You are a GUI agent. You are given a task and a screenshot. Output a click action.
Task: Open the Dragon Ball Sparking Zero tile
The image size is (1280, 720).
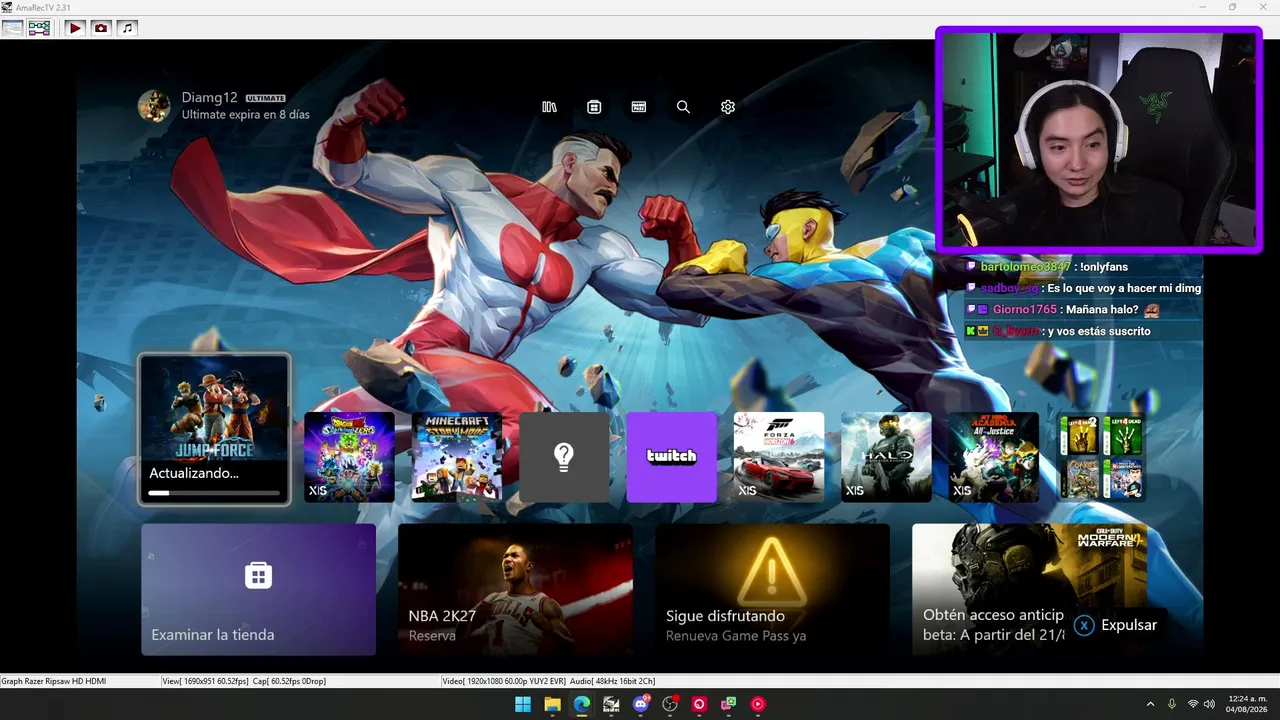(x=349, y=457)
